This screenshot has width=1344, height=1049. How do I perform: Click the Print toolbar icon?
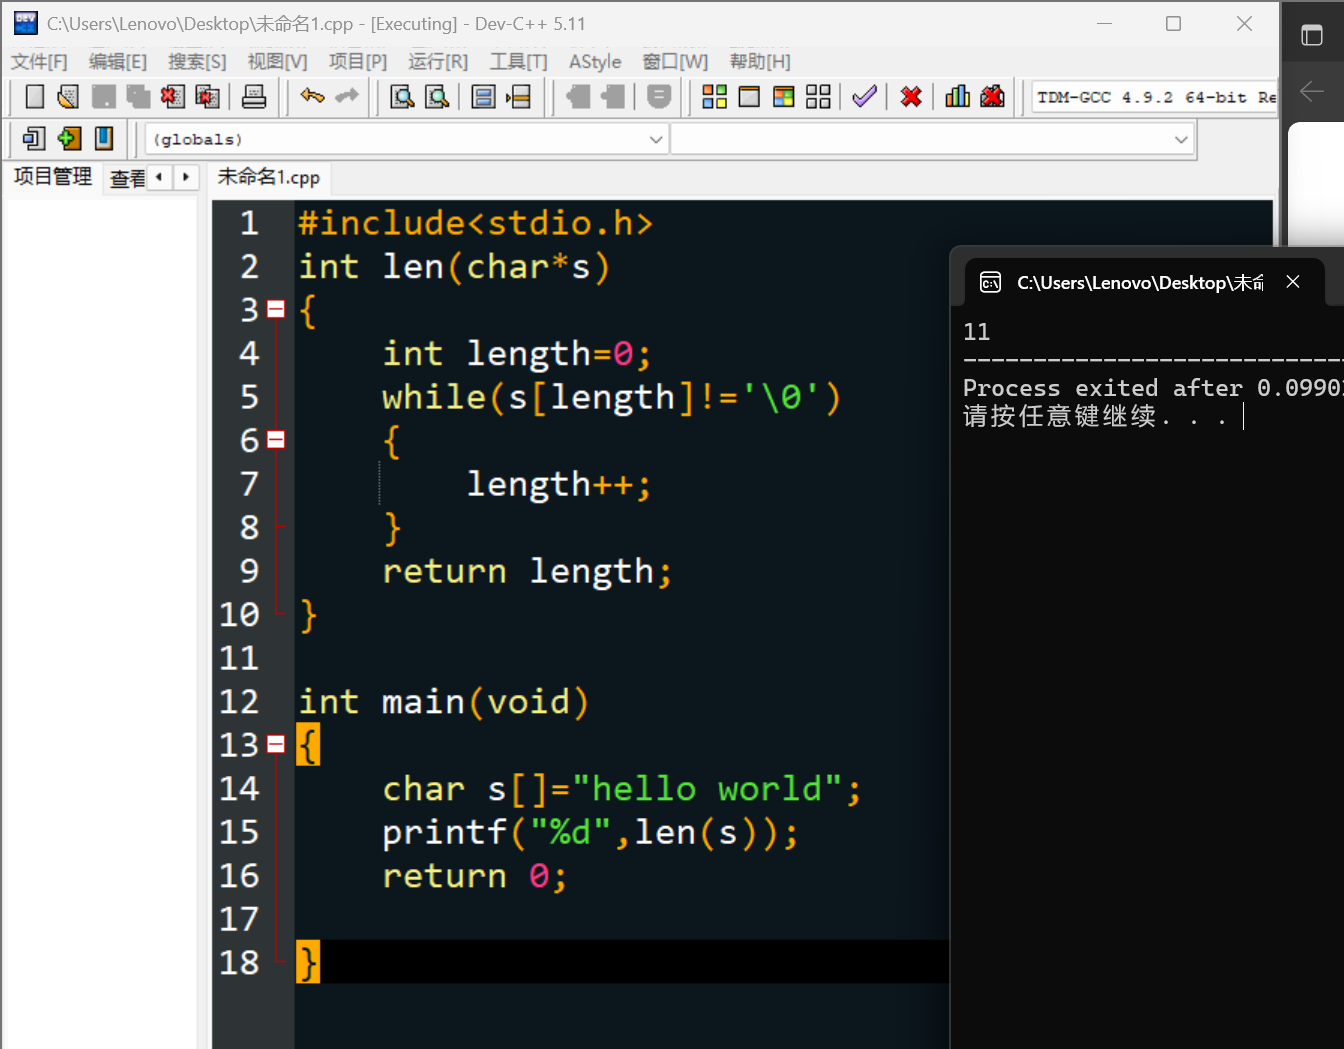[254, 97]
